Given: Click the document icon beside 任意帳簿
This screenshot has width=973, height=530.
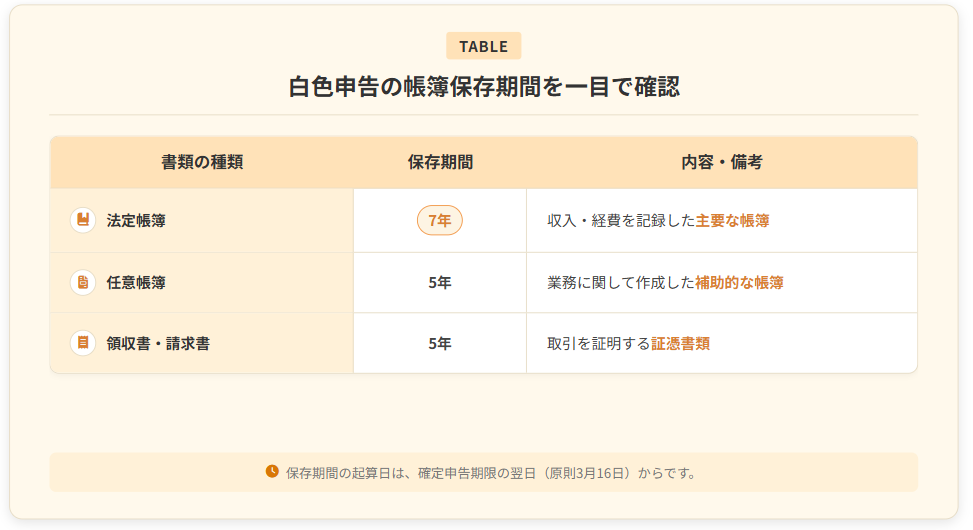Looking at the screenshot, I should click(x=83, y=282).
